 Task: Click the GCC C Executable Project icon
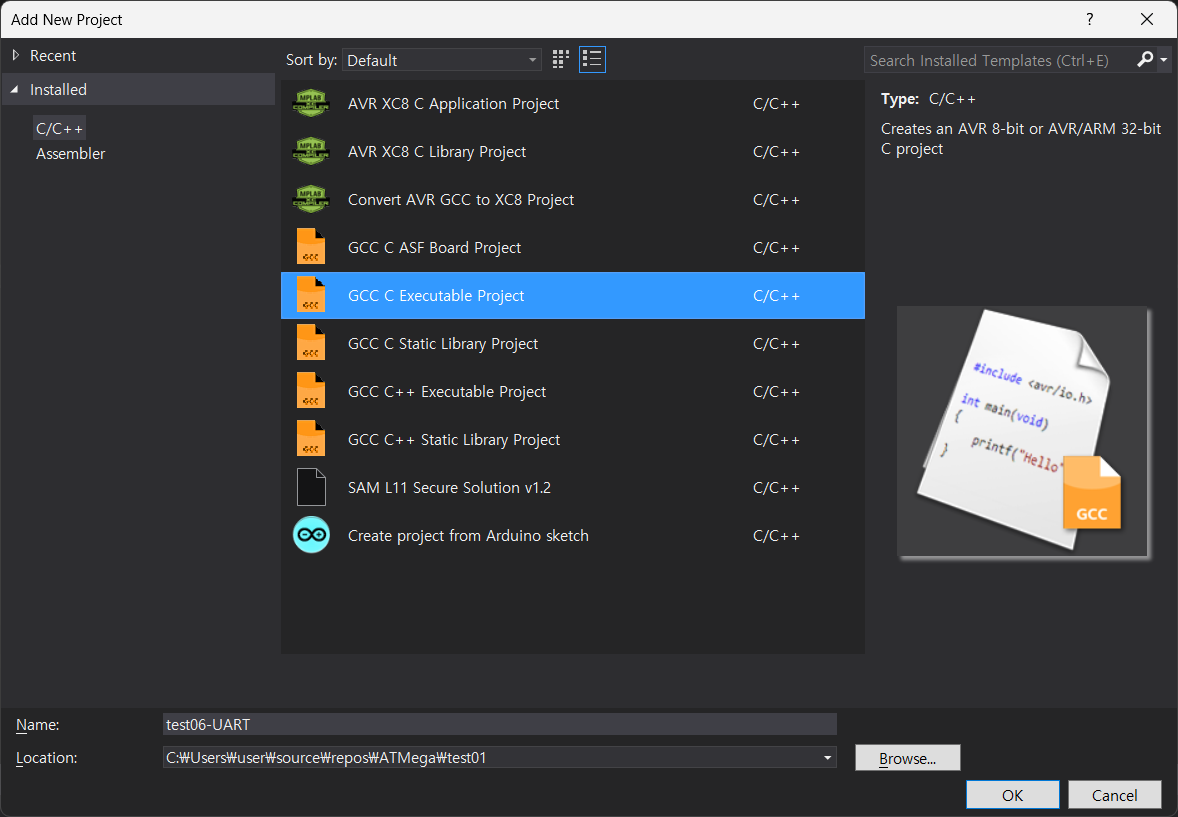point(311,295)
